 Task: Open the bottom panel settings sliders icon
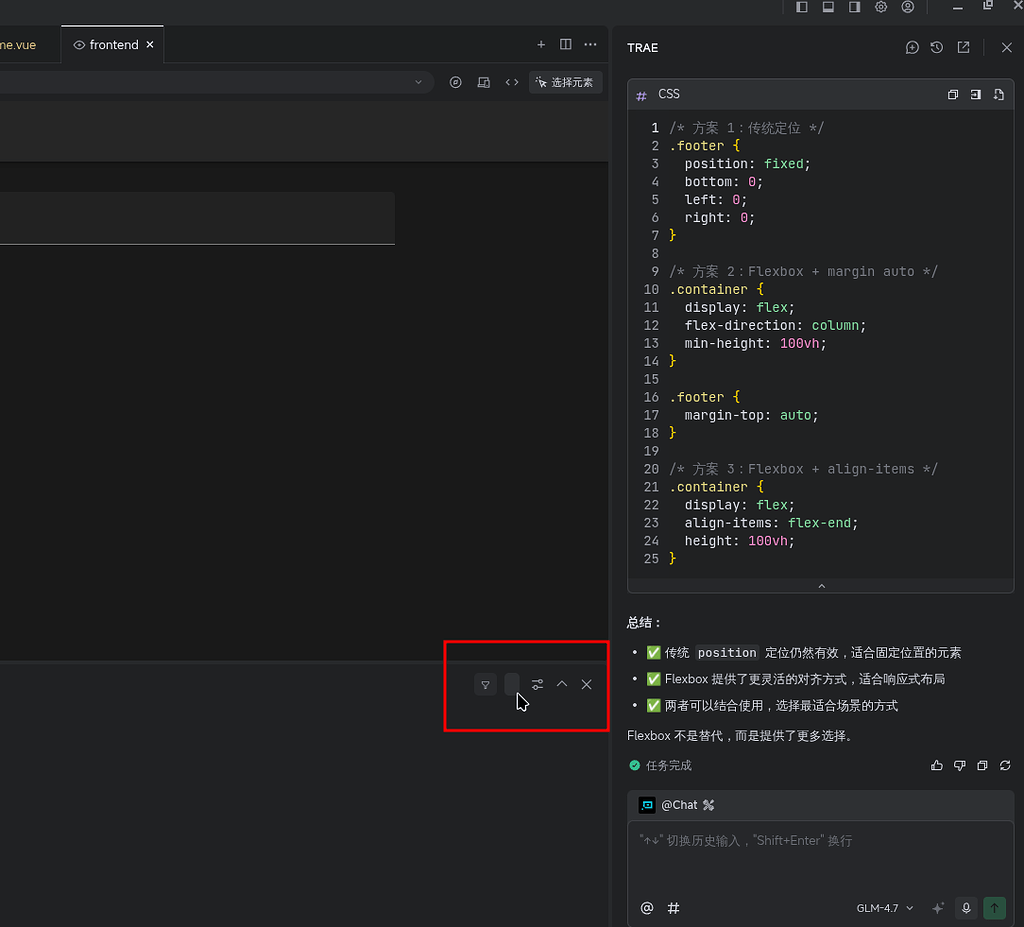tap(537, 685)
